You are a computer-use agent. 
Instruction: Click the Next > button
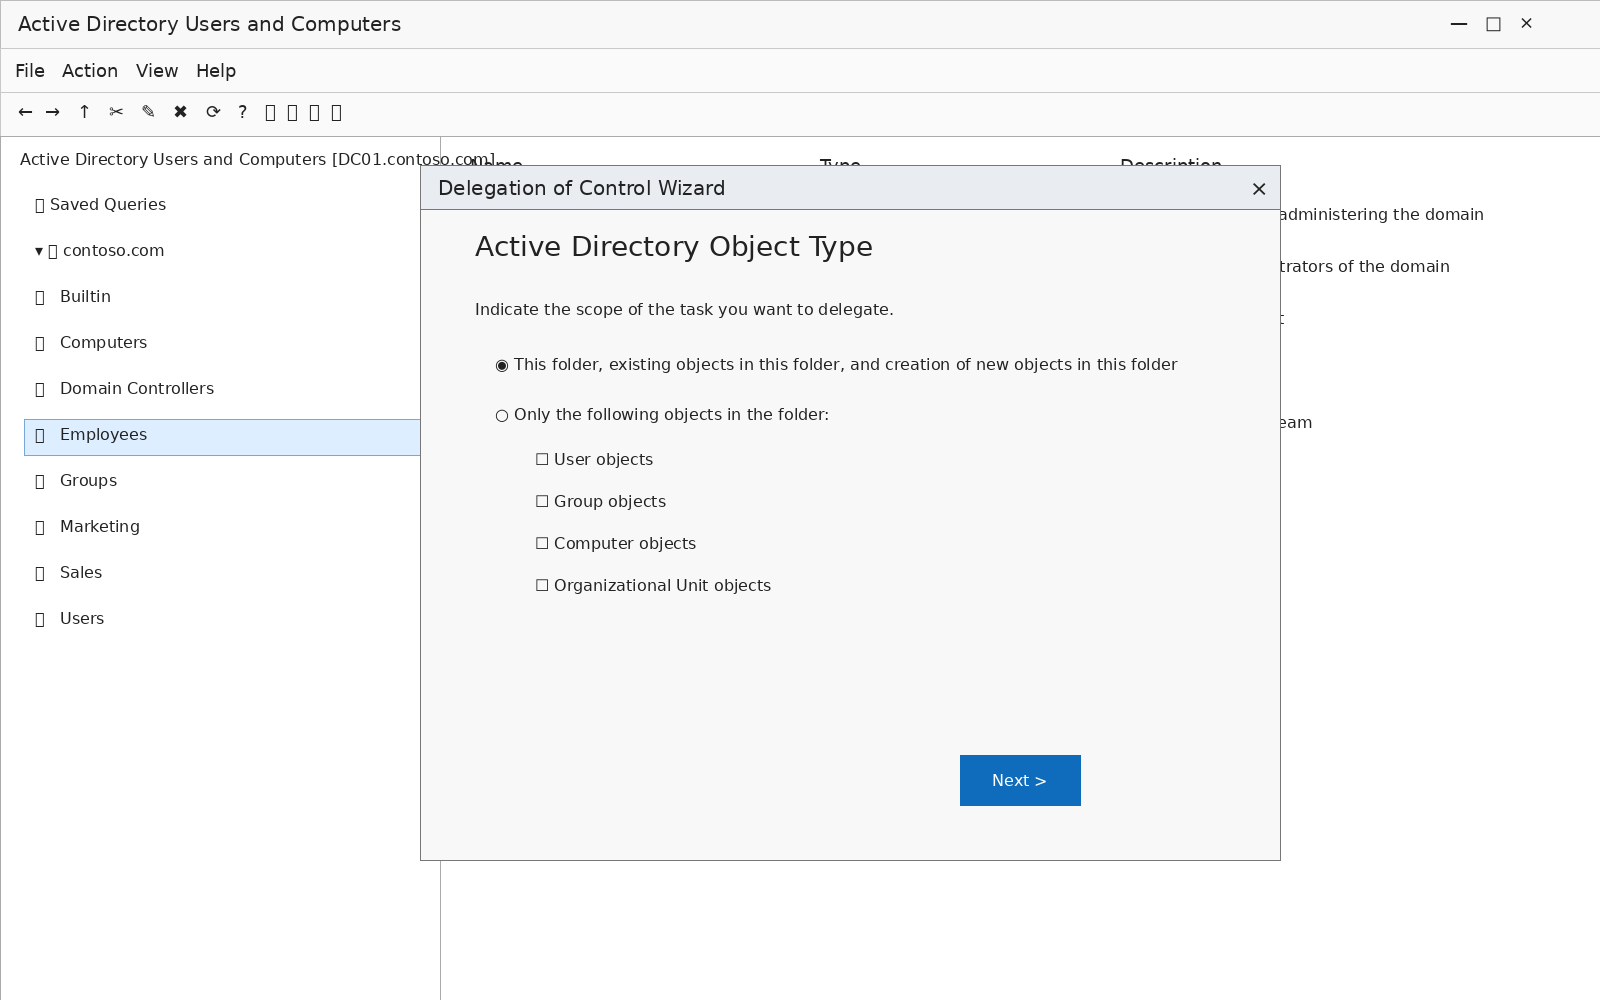tap(1020, 780)
